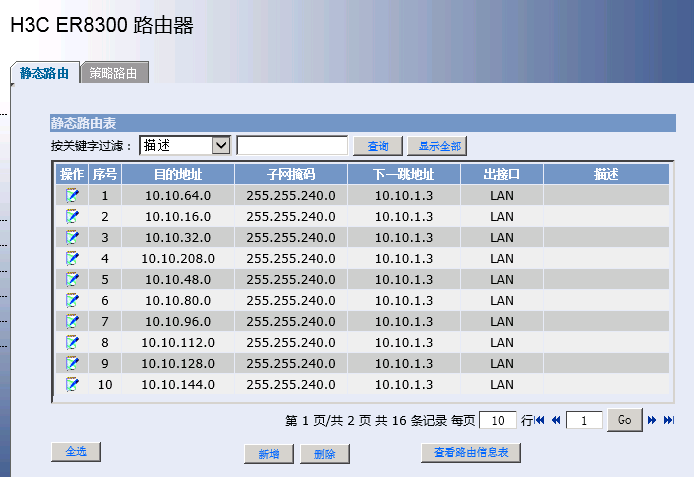The image size is (694, 477).
Task: Edit the route 10.10.16.0 row icon
Action: pos(72,216)
